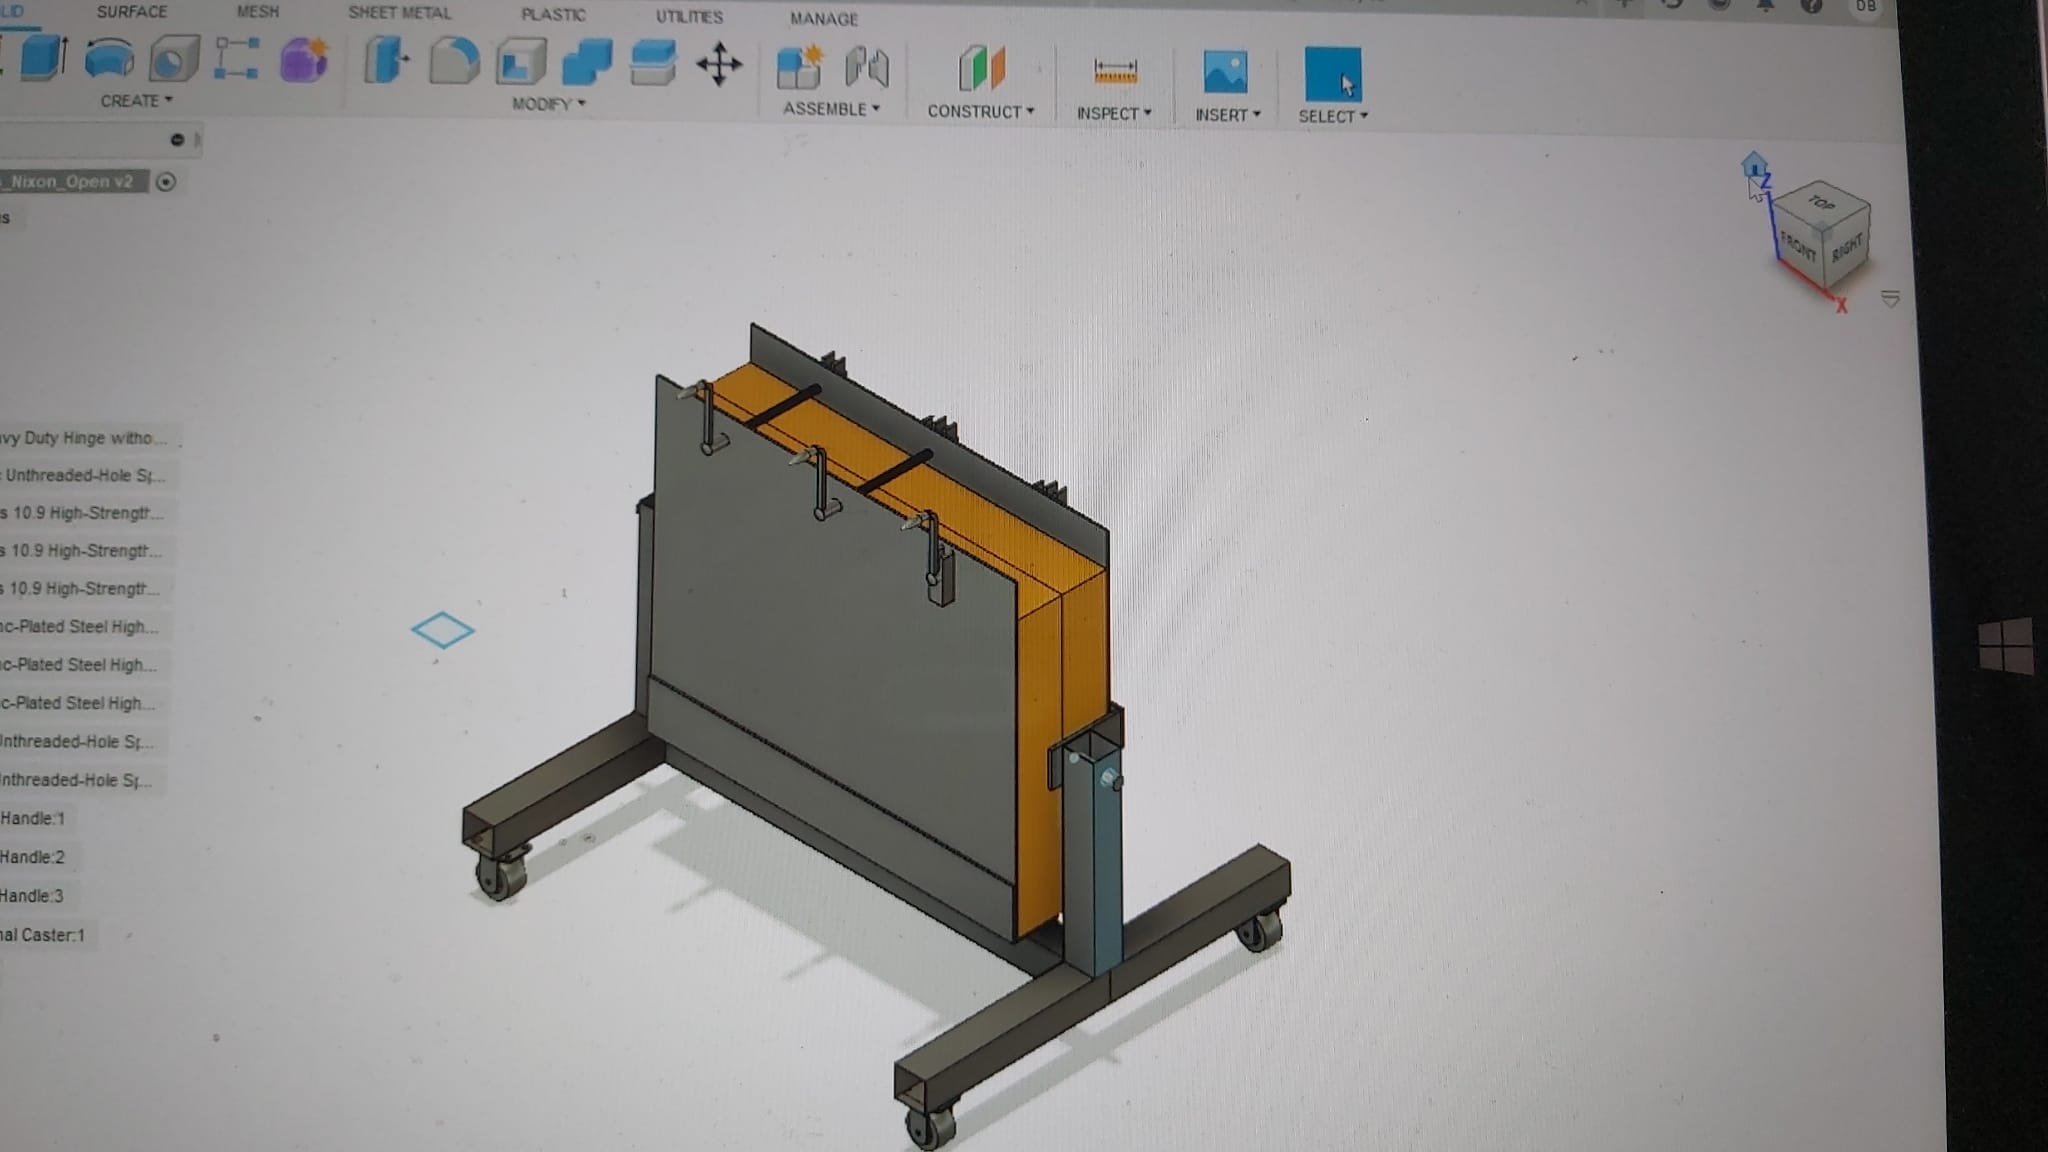This screenshot has height=1152, width=2048.
Task: Switch to the MESH tab
Action: tap(258, 12)
